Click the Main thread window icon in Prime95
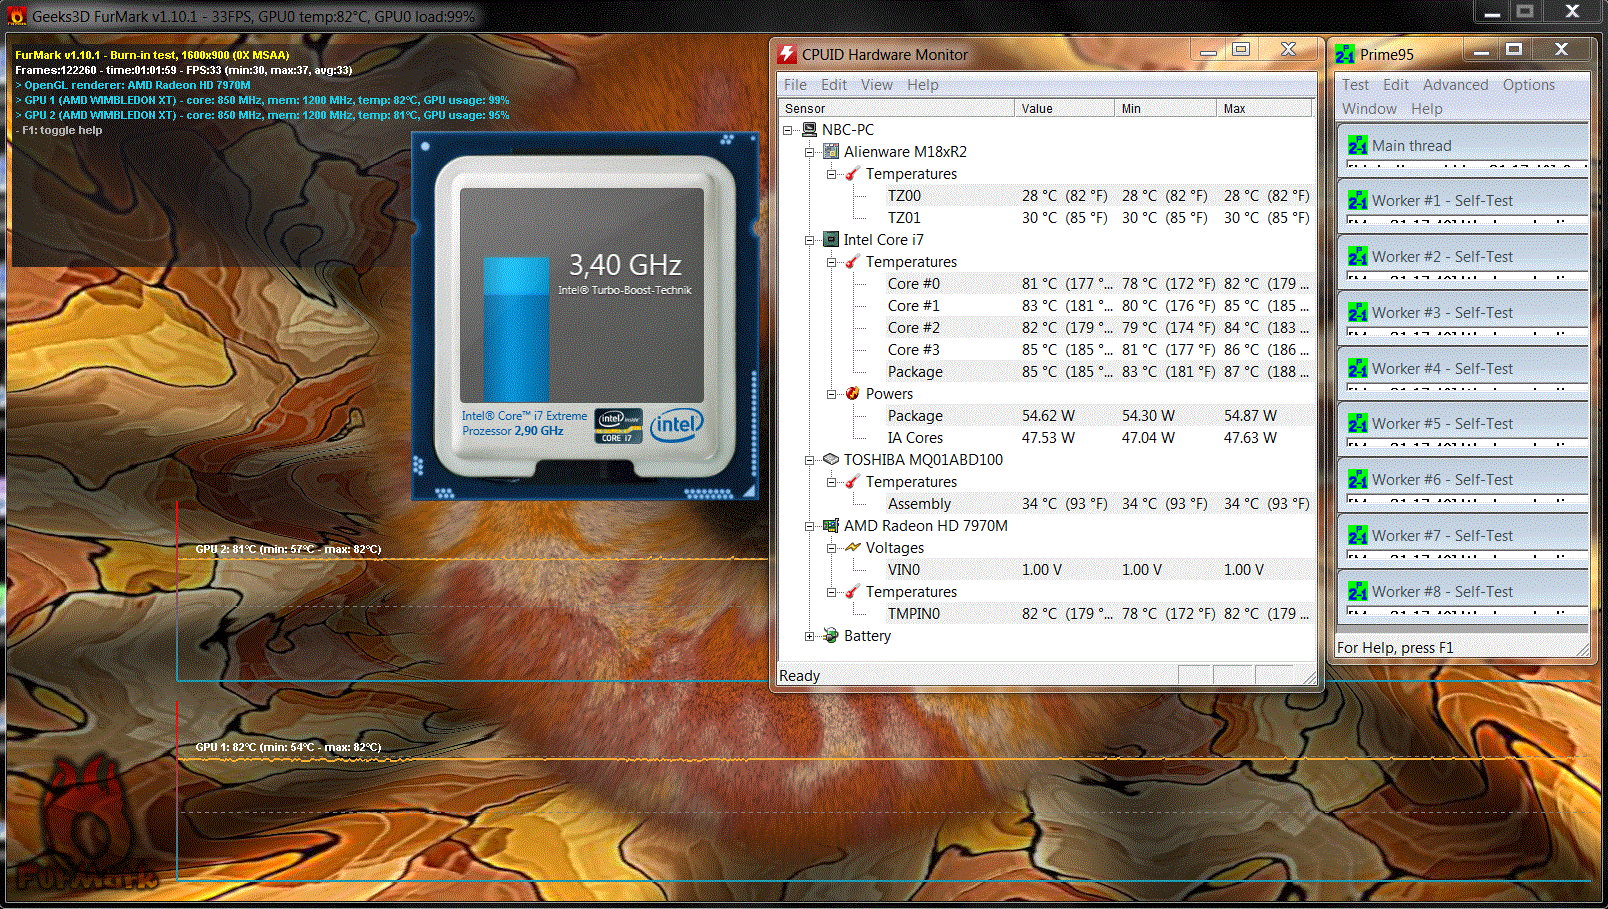 pos(1357,146)
